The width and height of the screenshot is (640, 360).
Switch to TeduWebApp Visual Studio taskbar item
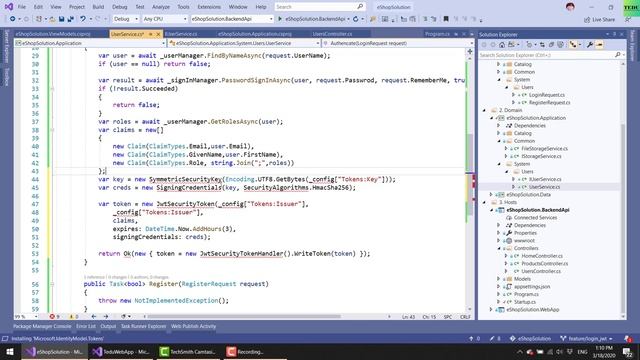click(x=121, y=351)
